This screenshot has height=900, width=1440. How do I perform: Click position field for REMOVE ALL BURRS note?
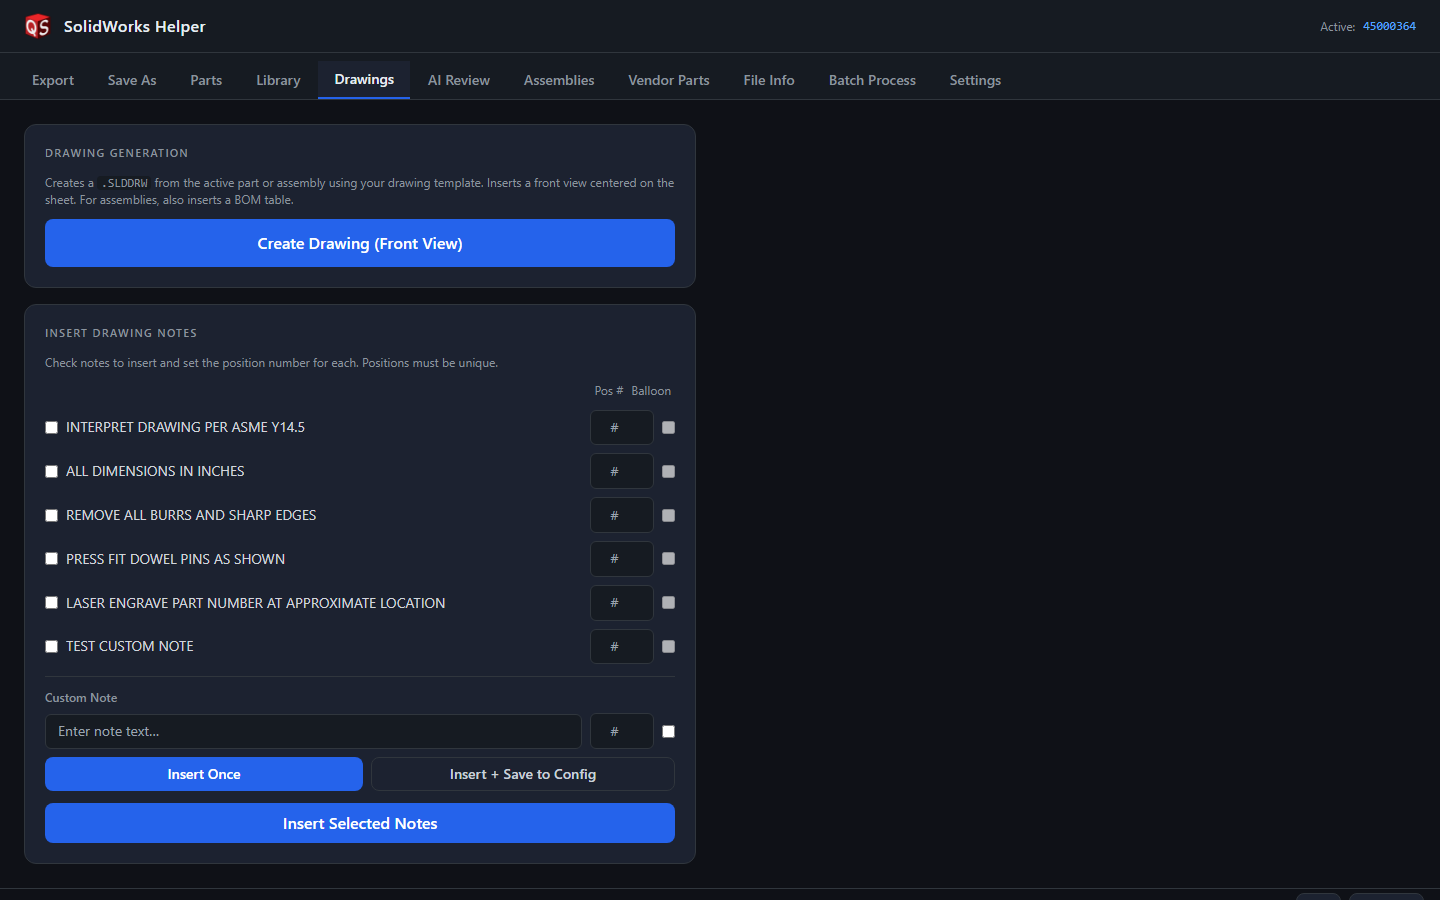tap(622, 515)
